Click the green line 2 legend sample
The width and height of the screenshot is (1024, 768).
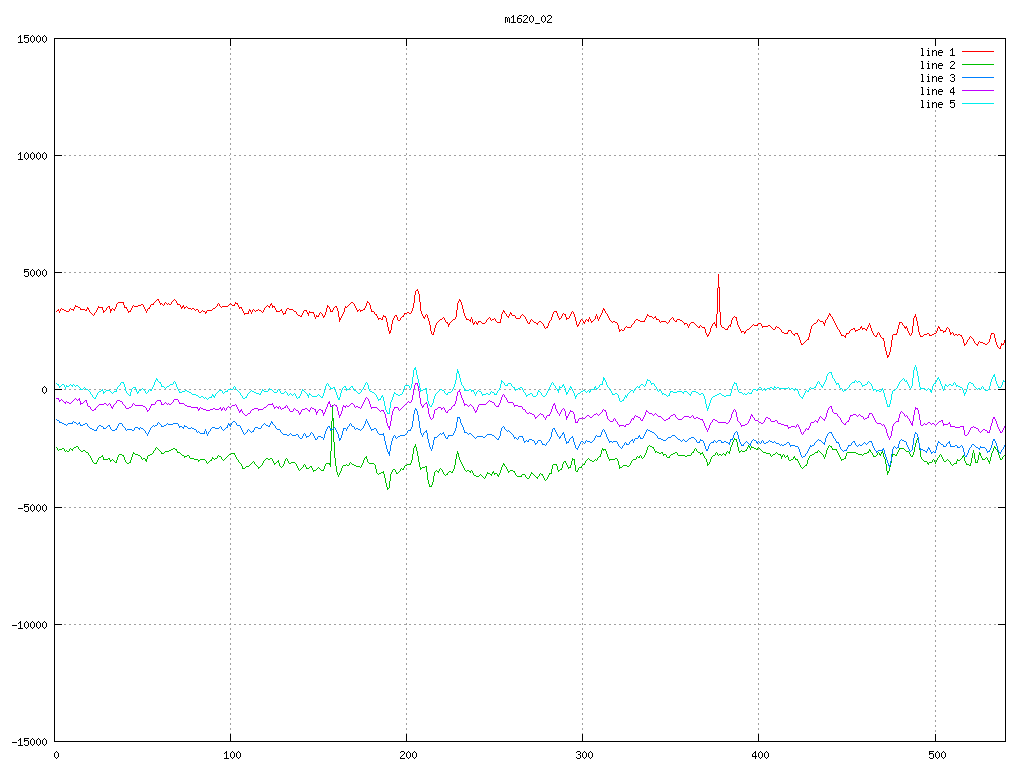(x=977, y=65)
